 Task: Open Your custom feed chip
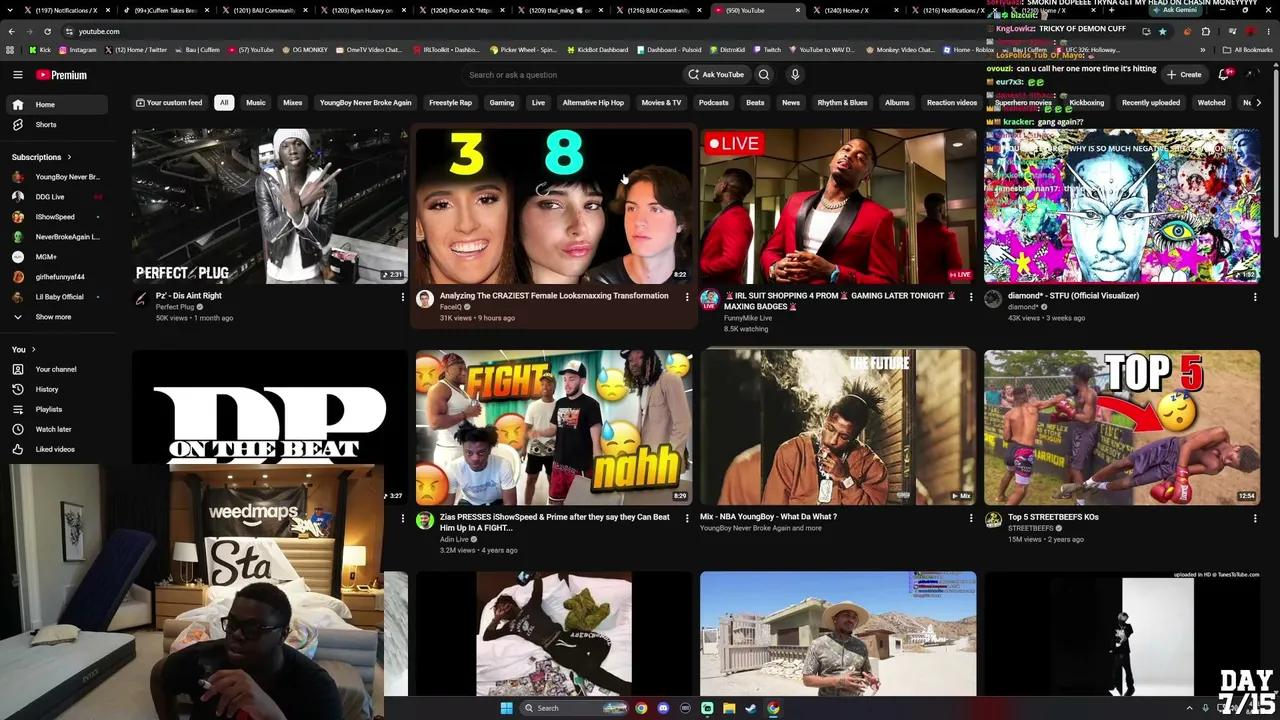point(168,103)
